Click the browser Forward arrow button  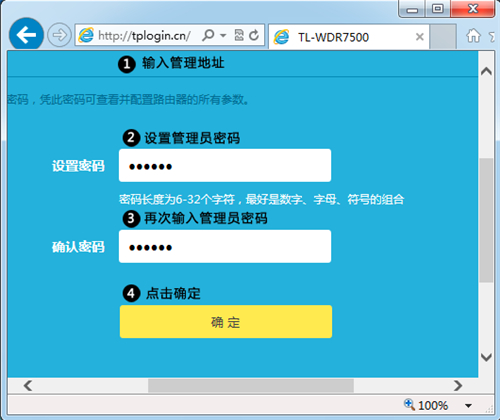coord(59,35)
